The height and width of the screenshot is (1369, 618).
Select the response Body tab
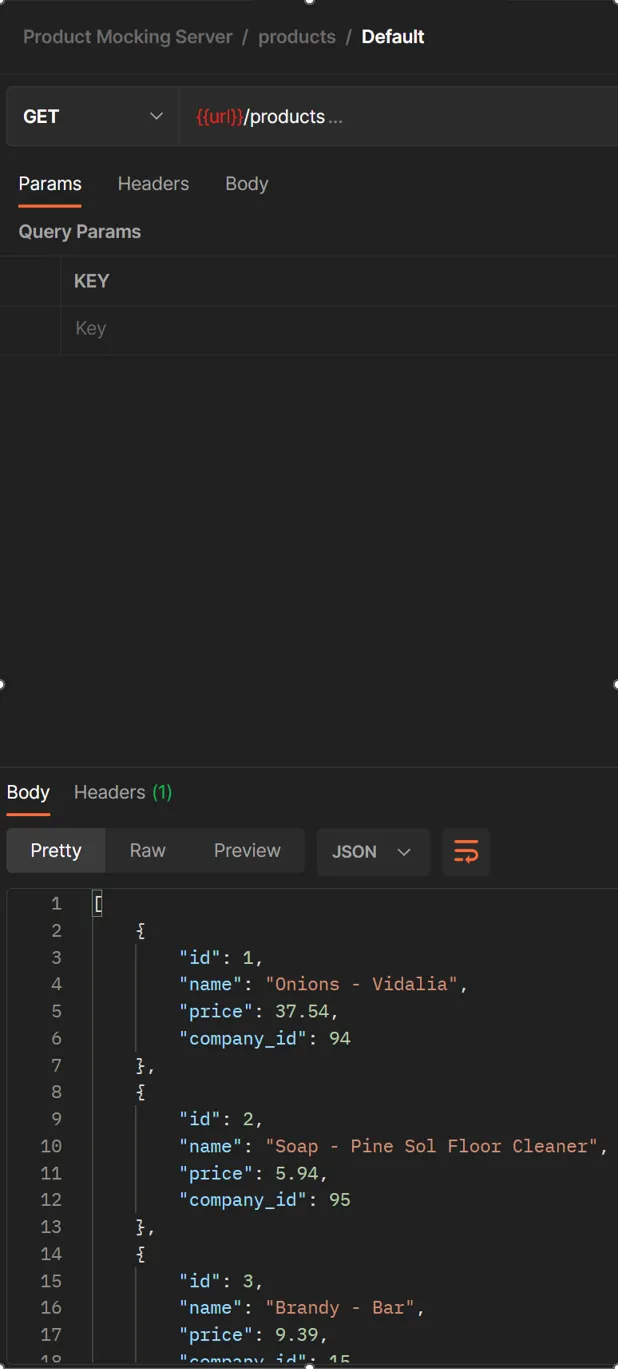[28, 792]
